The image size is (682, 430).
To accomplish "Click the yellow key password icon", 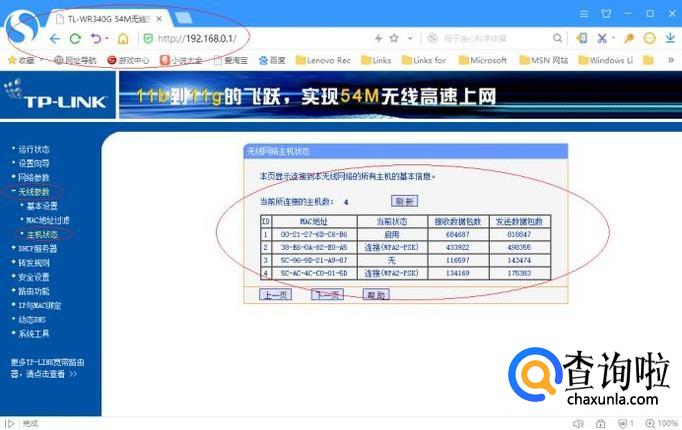I will 629,38.
